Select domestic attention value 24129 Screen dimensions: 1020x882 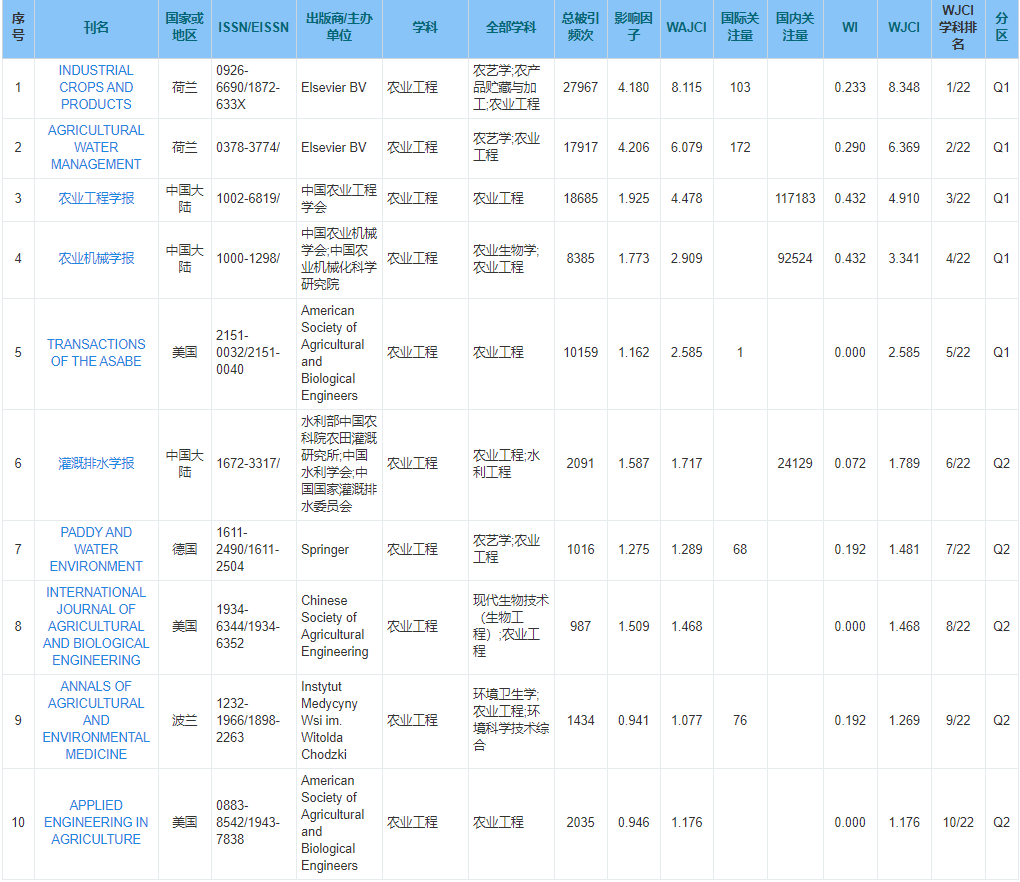pyautogui.click(x=795, y=463)
